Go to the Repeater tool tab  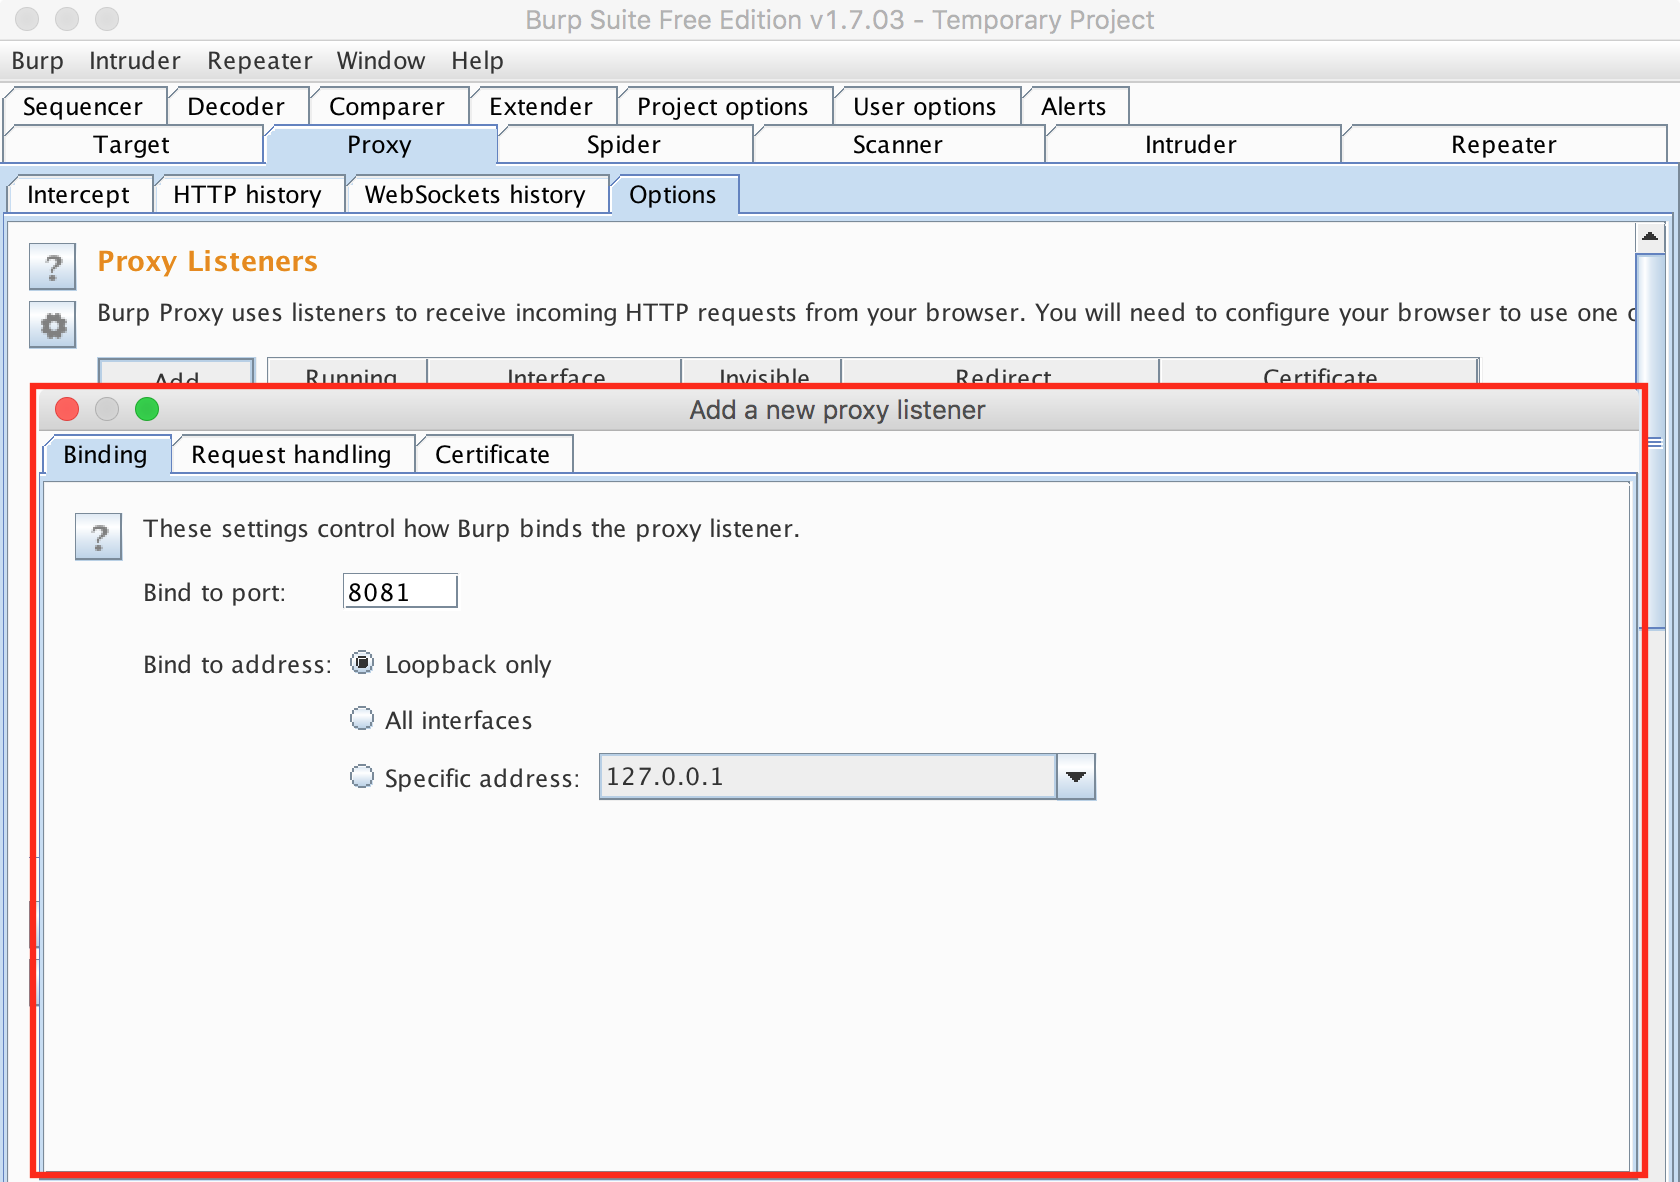tap(1503, 145)
